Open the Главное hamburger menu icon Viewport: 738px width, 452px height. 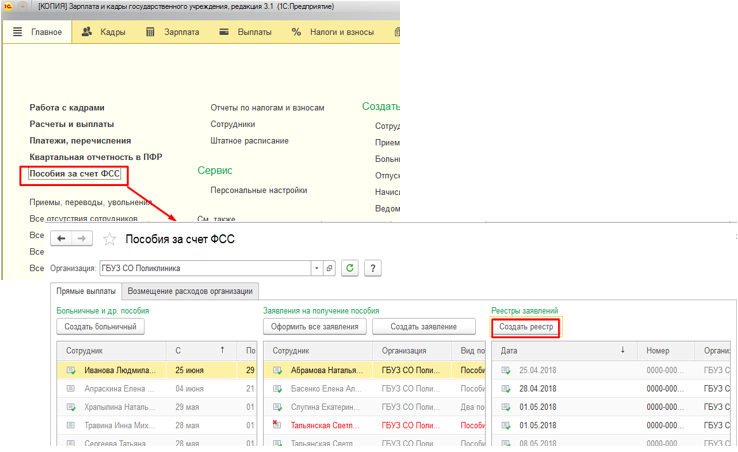click(18, 32)
